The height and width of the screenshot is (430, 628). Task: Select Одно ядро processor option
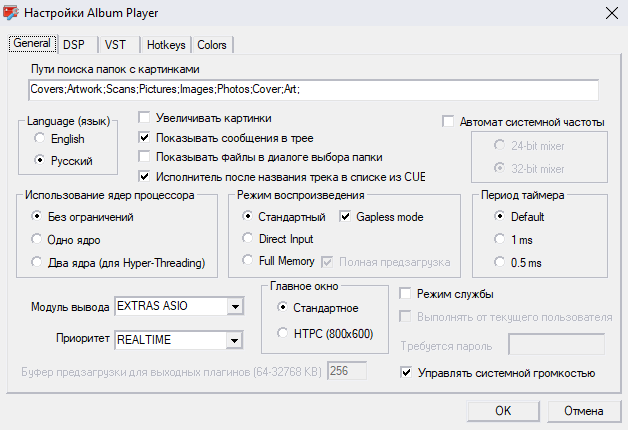coord(37,240)
